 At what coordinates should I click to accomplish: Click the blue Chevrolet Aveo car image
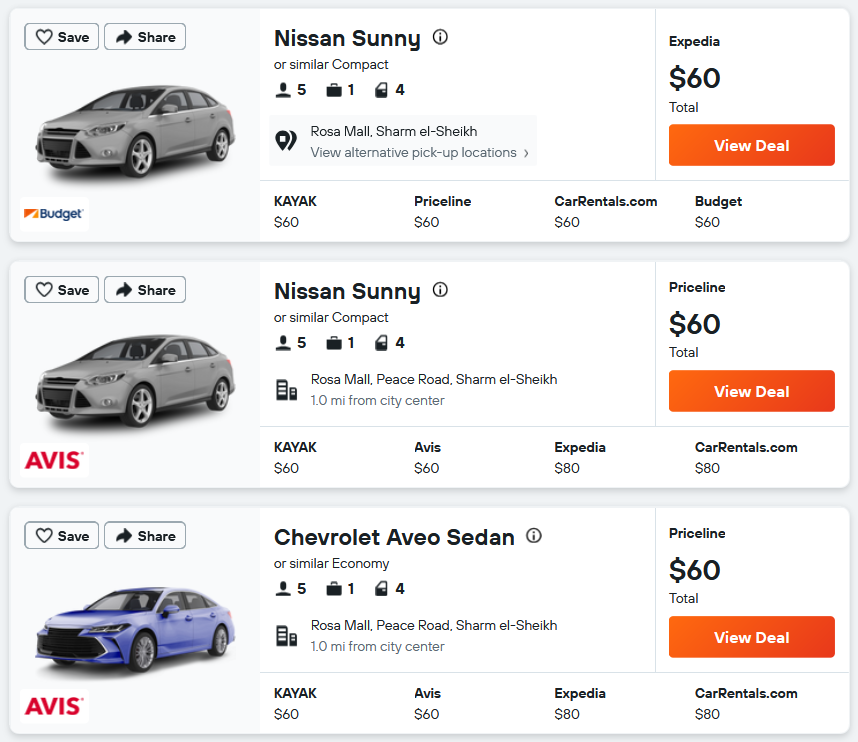(136, 628)
